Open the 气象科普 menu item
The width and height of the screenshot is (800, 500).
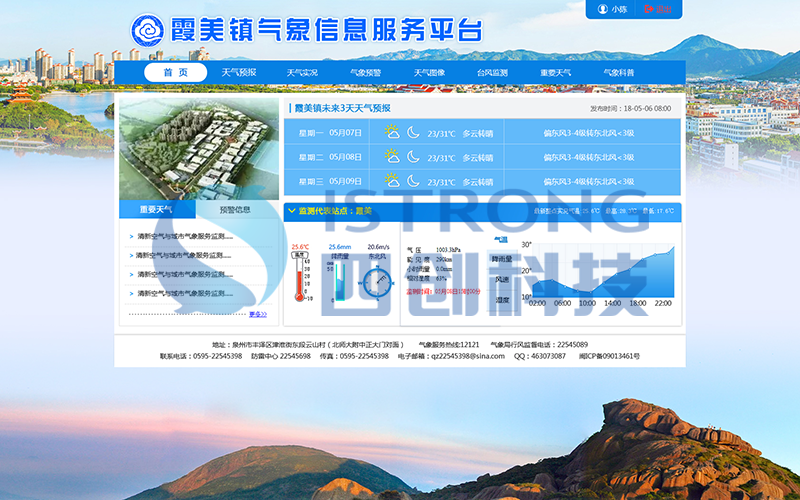(619, 73)
